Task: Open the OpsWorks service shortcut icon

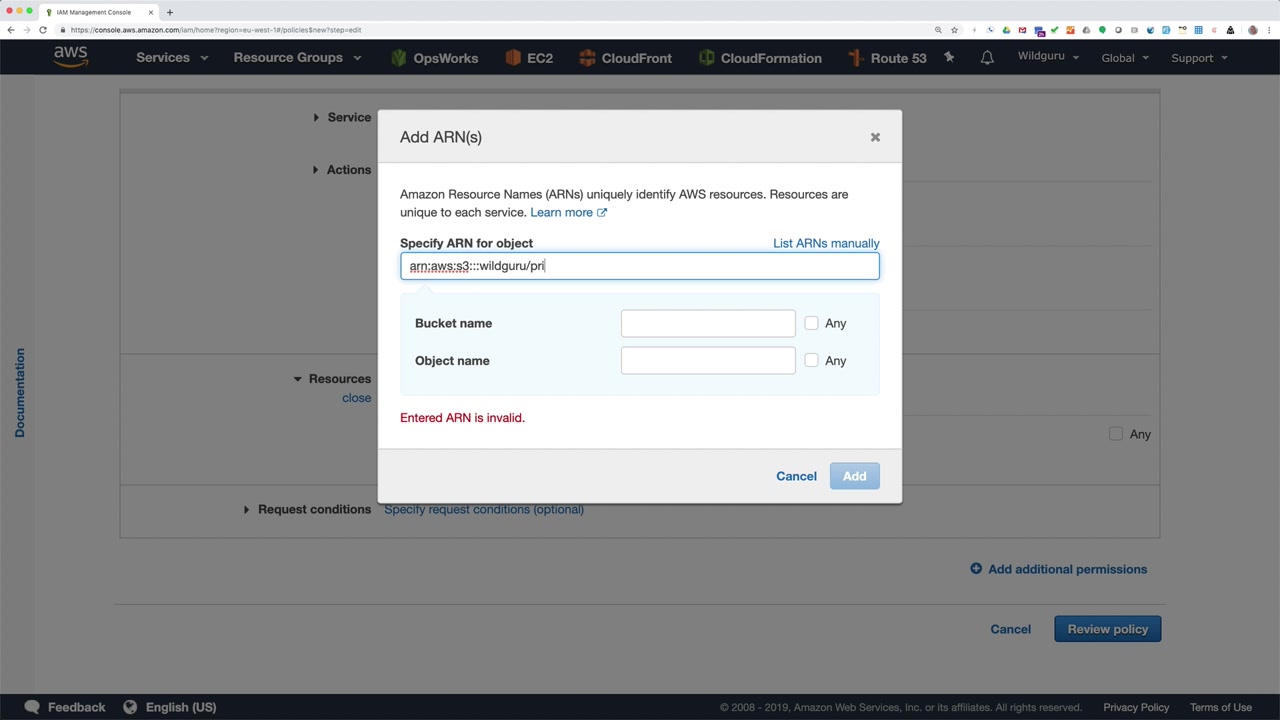Action: click(399, 58)
